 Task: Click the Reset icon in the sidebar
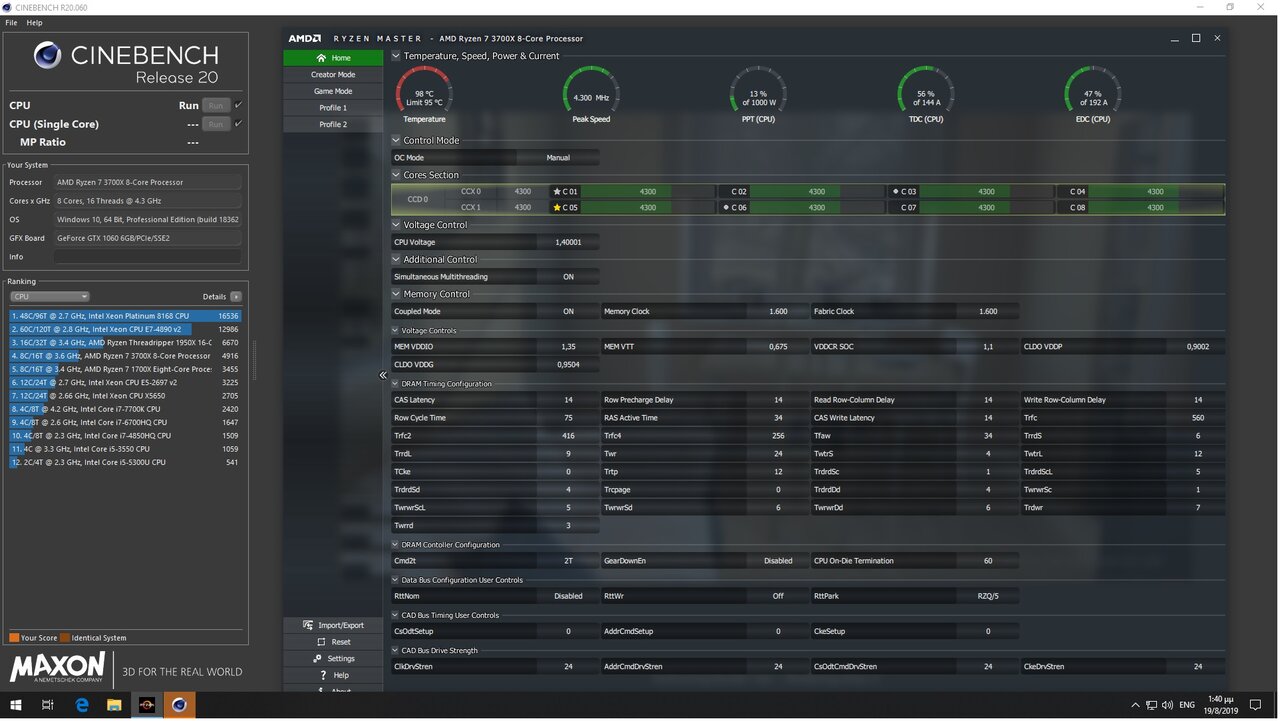click(x=320, y=642)
